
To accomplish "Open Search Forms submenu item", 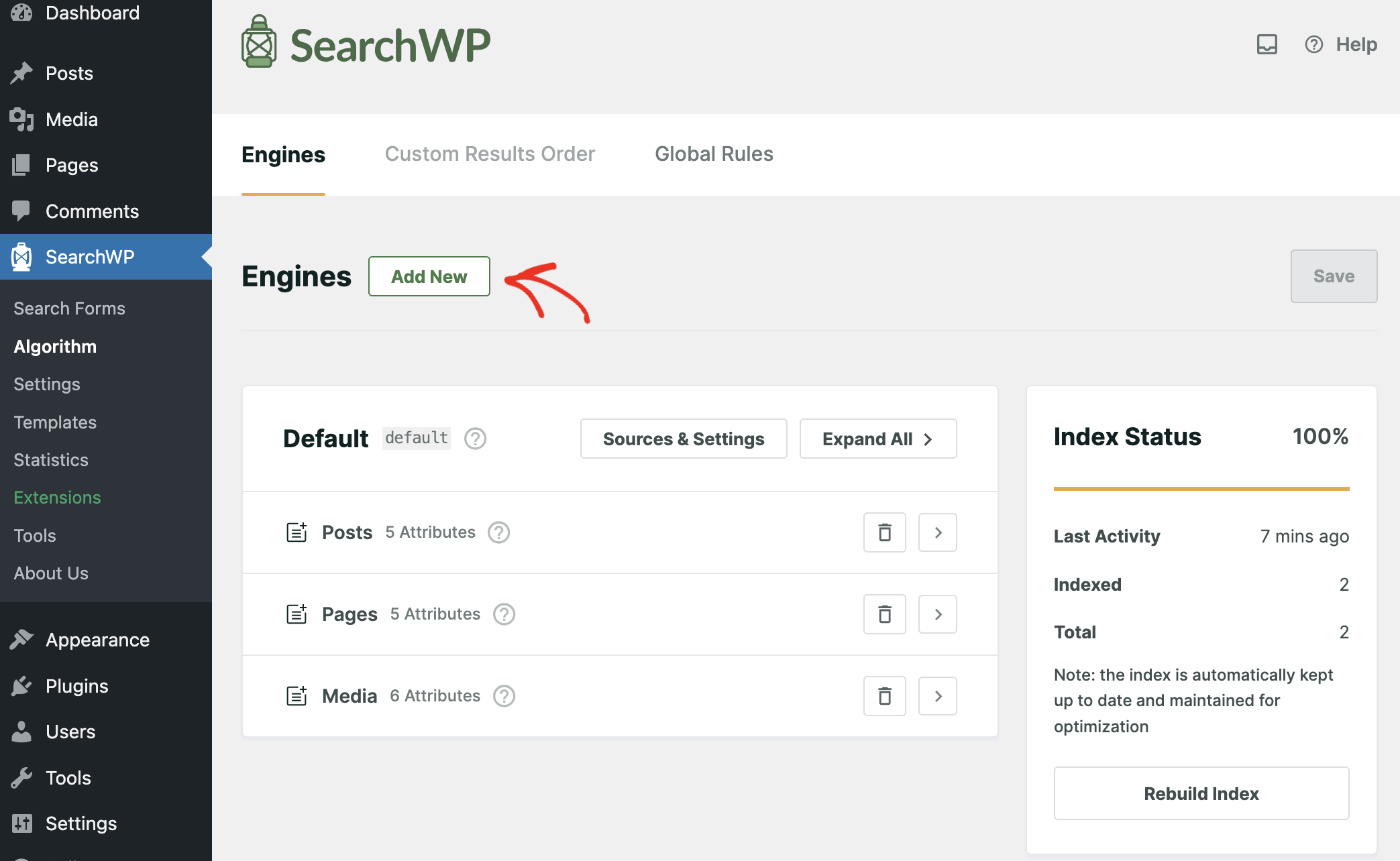I will coord(70,309).
